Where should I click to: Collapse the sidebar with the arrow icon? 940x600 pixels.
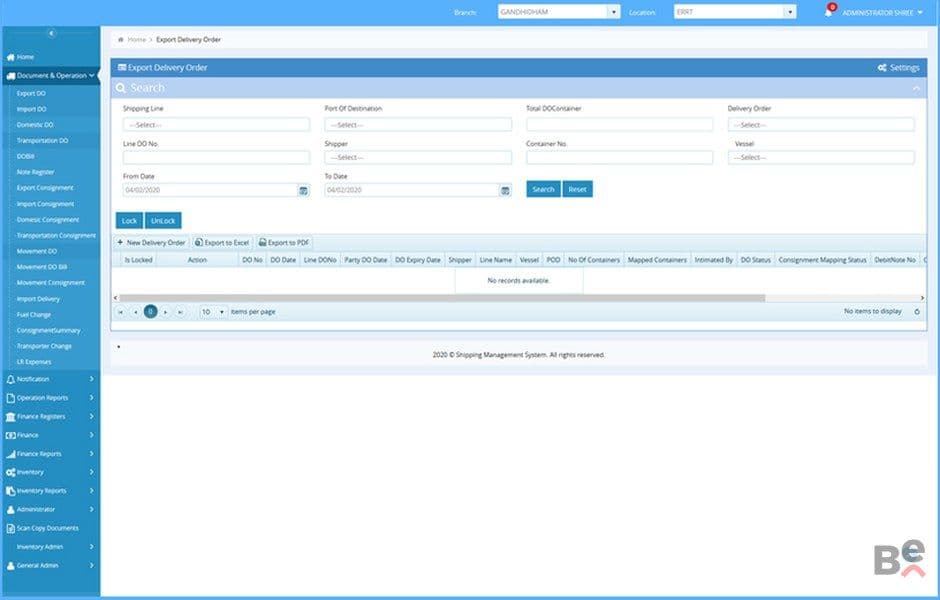[52, 34]
